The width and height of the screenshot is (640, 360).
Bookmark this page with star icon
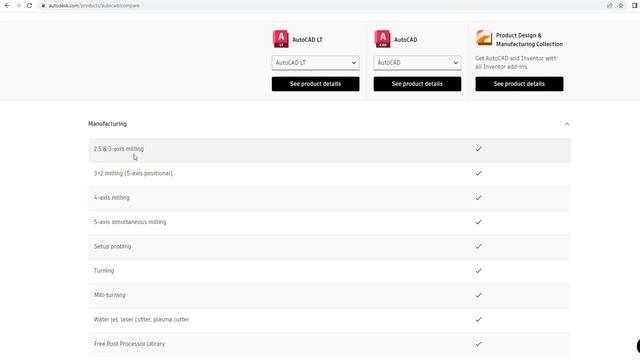(621, 6)
